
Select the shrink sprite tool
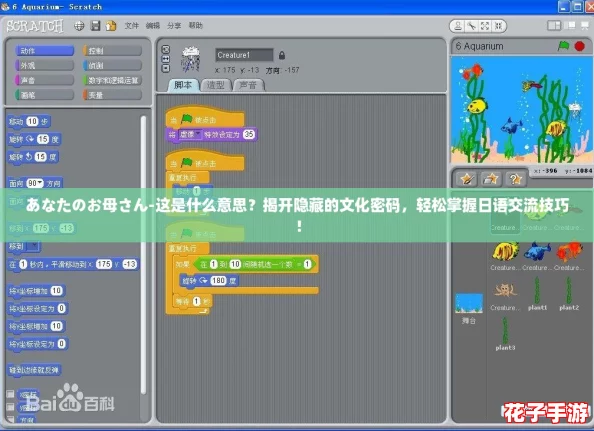(x=499, y=26)
